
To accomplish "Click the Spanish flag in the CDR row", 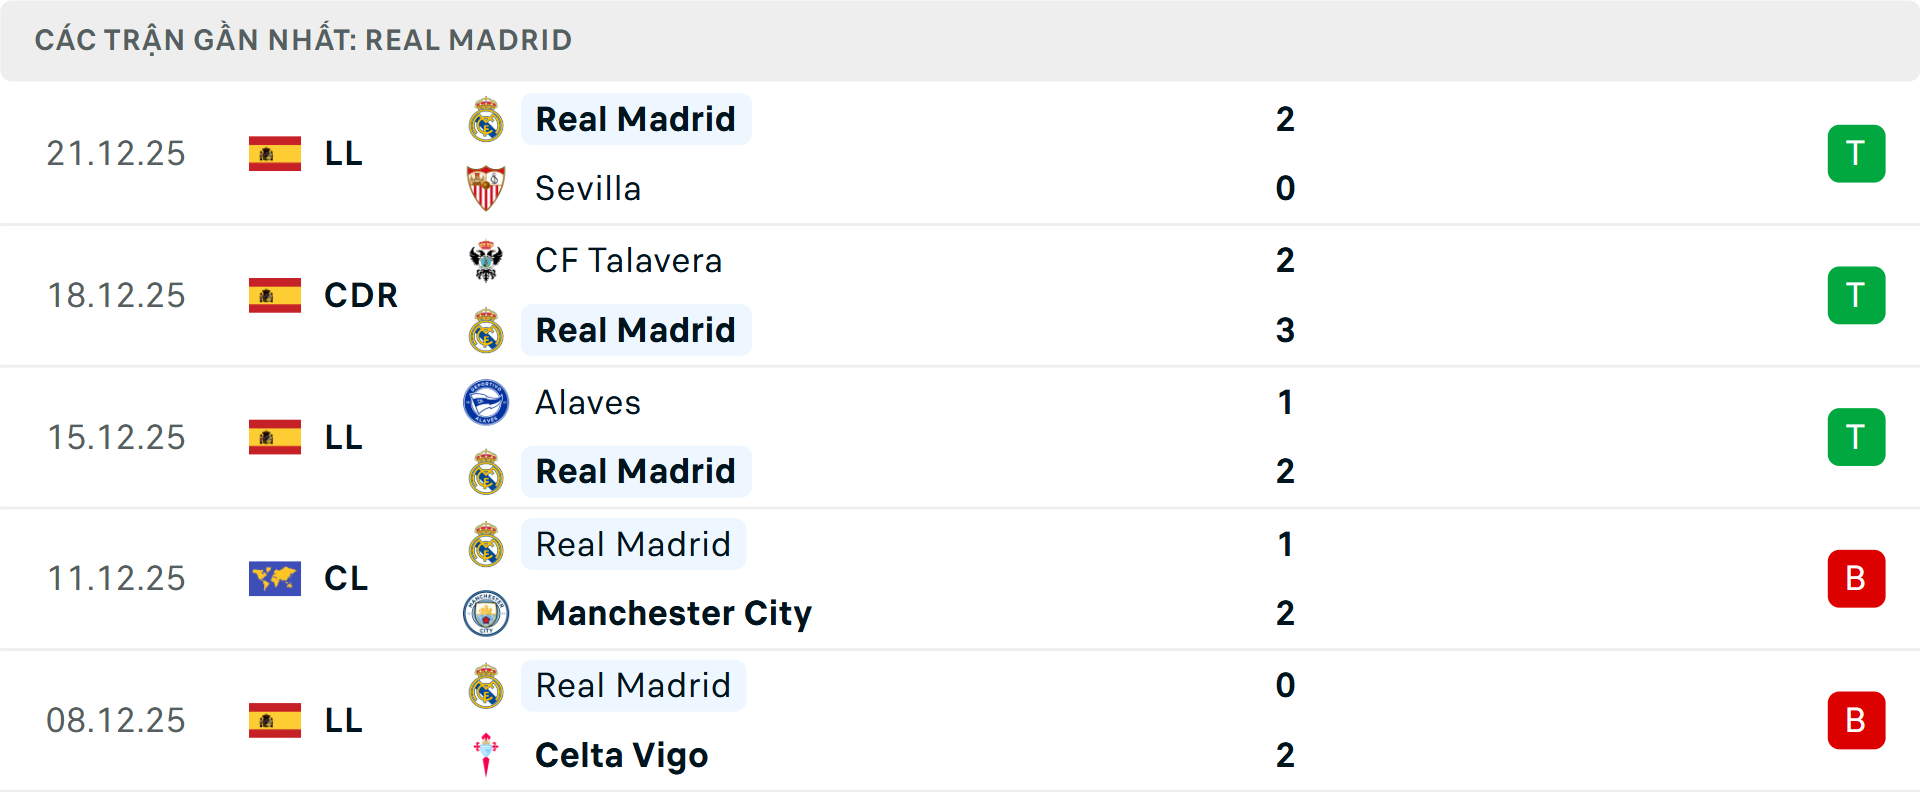I will (273, 295).
